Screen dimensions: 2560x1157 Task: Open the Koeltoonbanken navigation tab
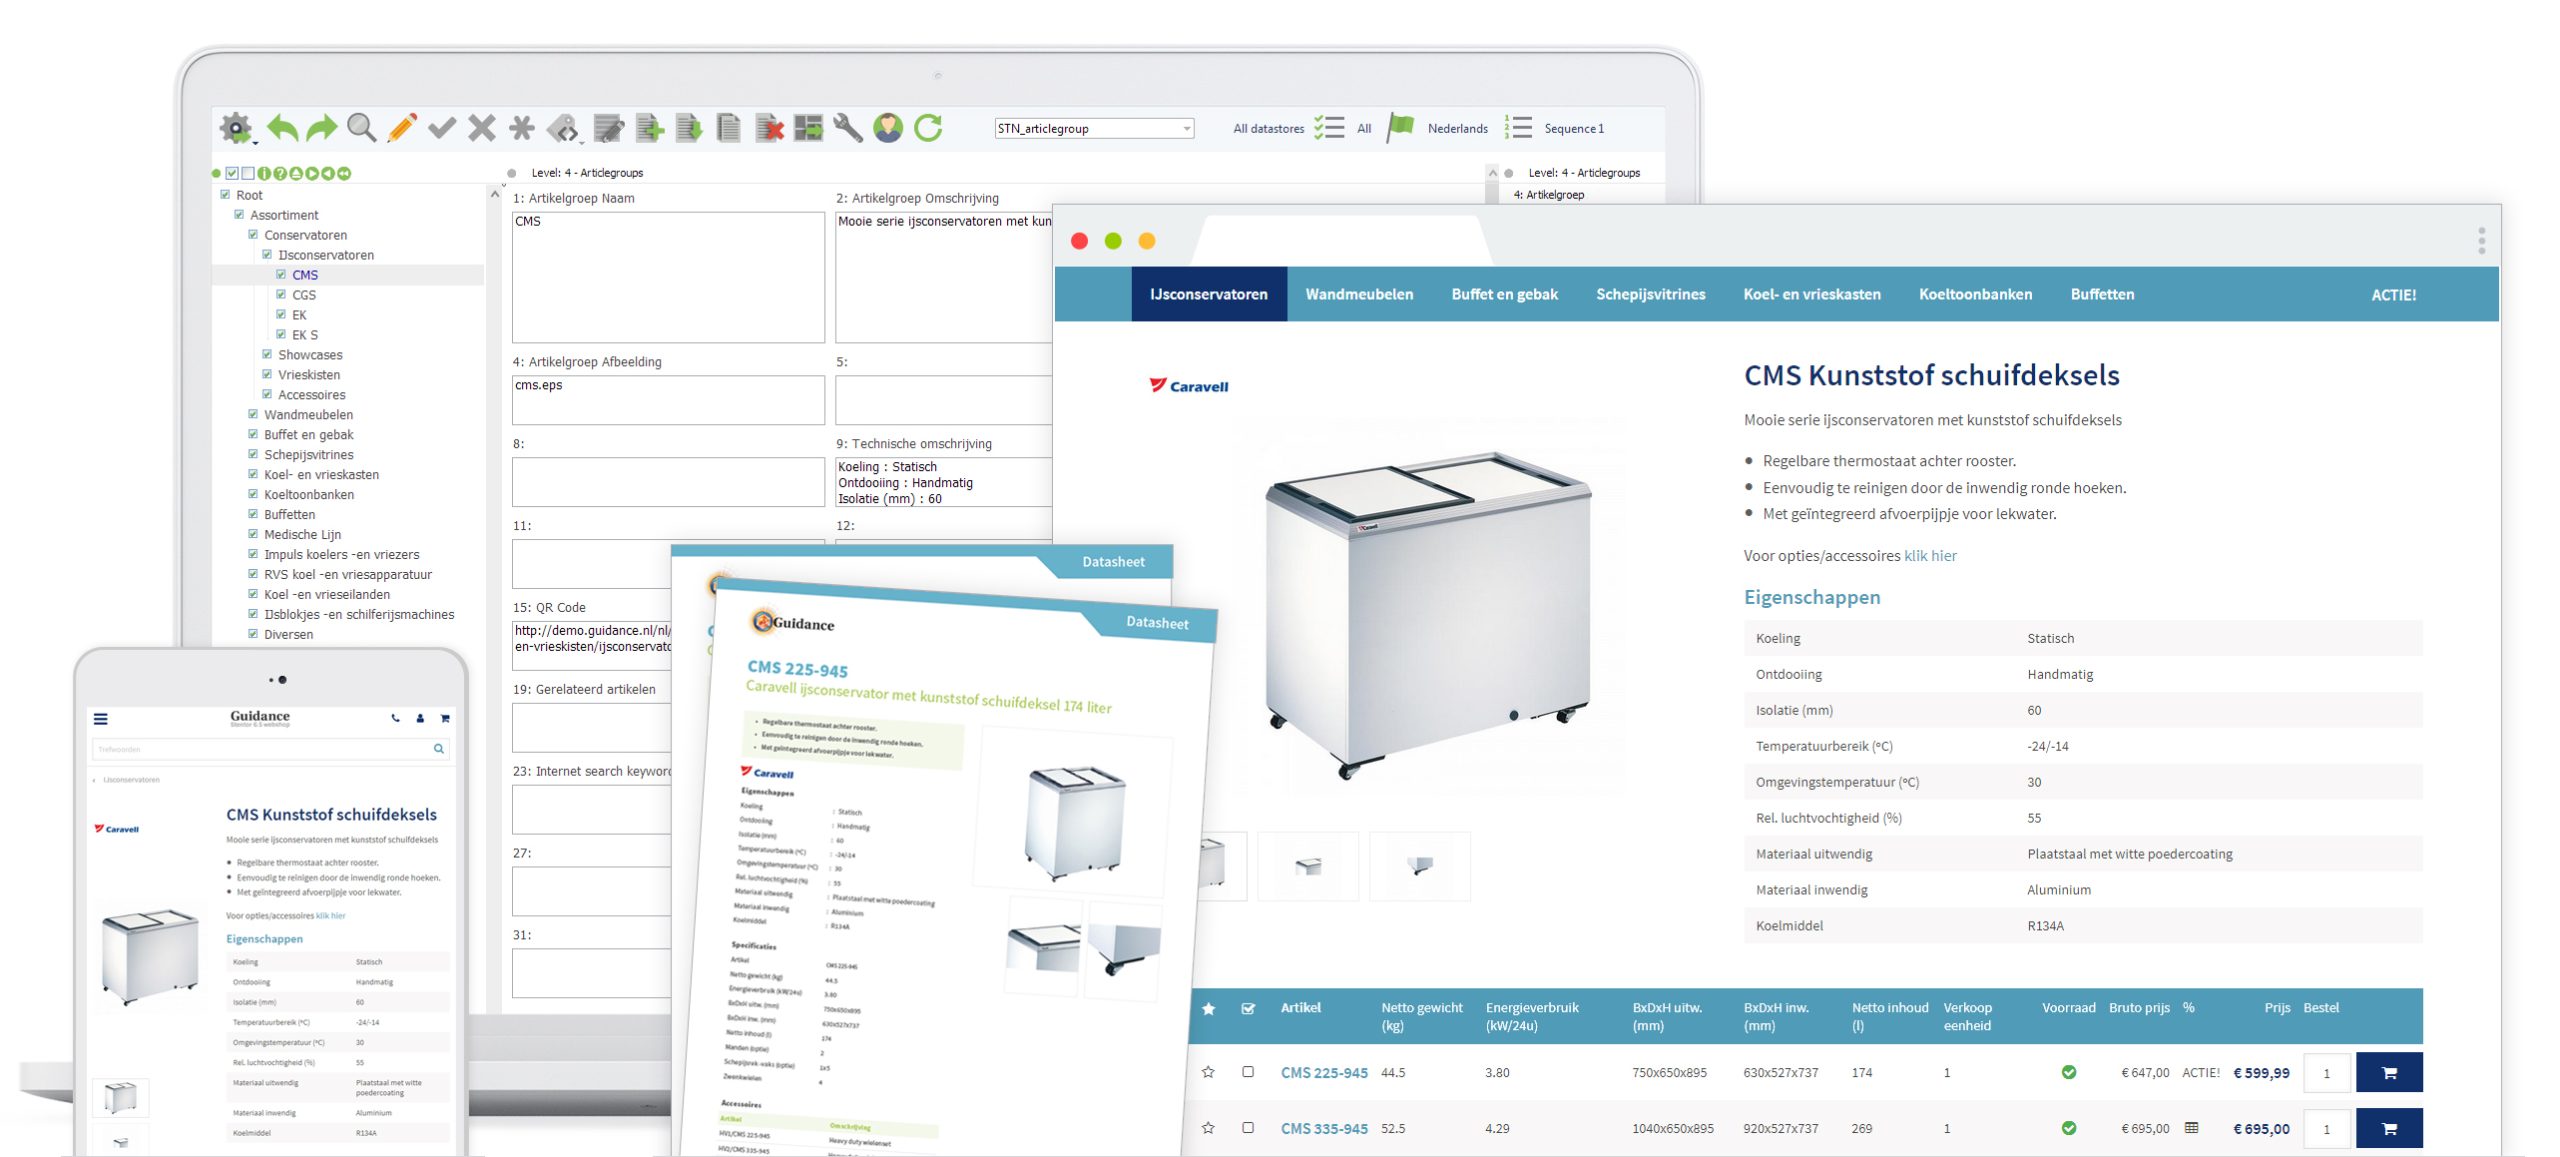coord(1975,294)
